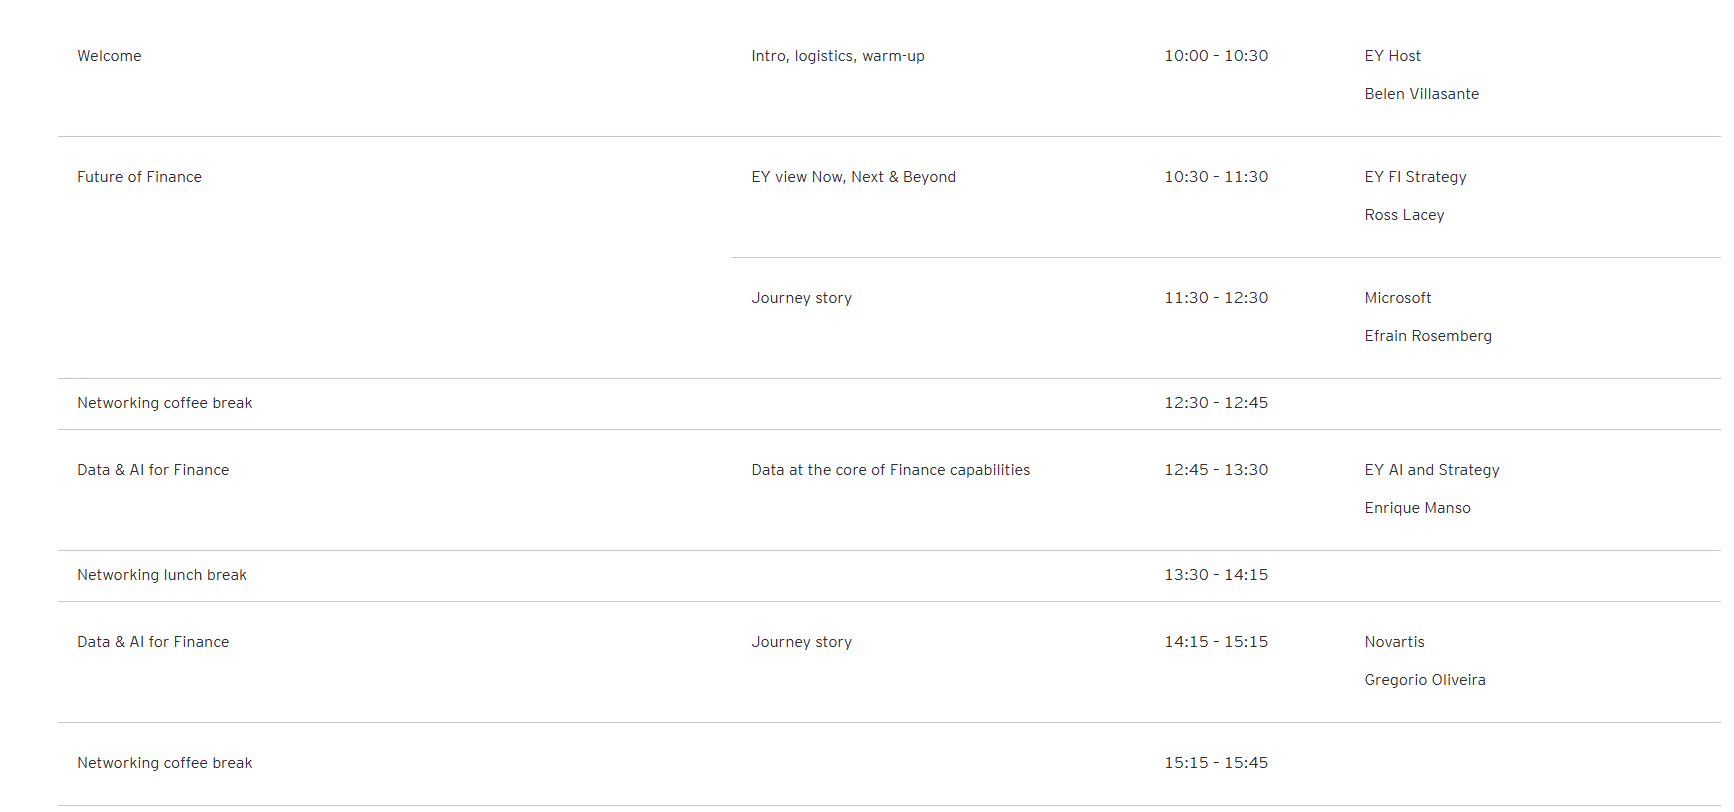The width and height of the screenshot is (1734, 812).
Task: Click the Microsoft company name
Action: [x=1397, y=298]
